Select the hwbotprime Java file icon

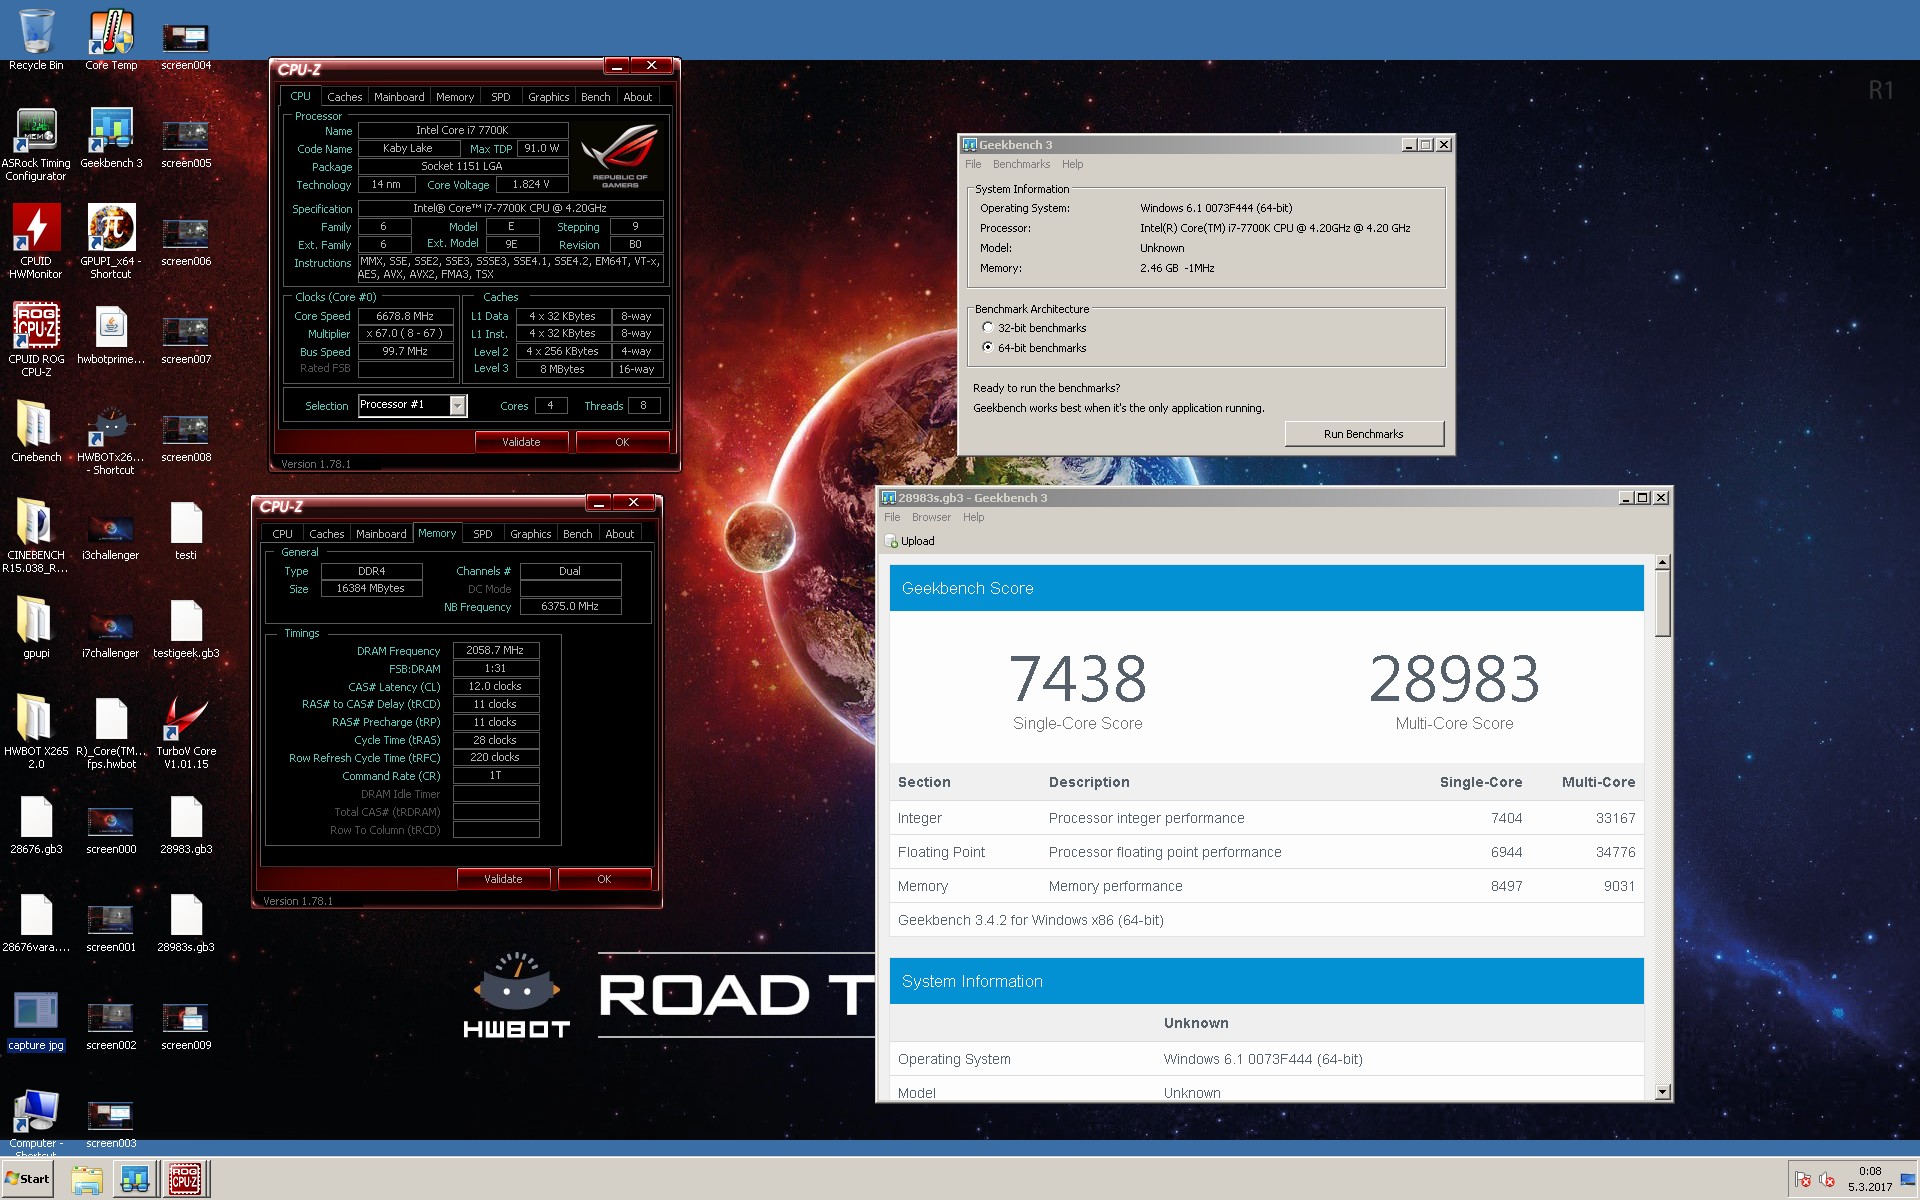pos(111,334)
